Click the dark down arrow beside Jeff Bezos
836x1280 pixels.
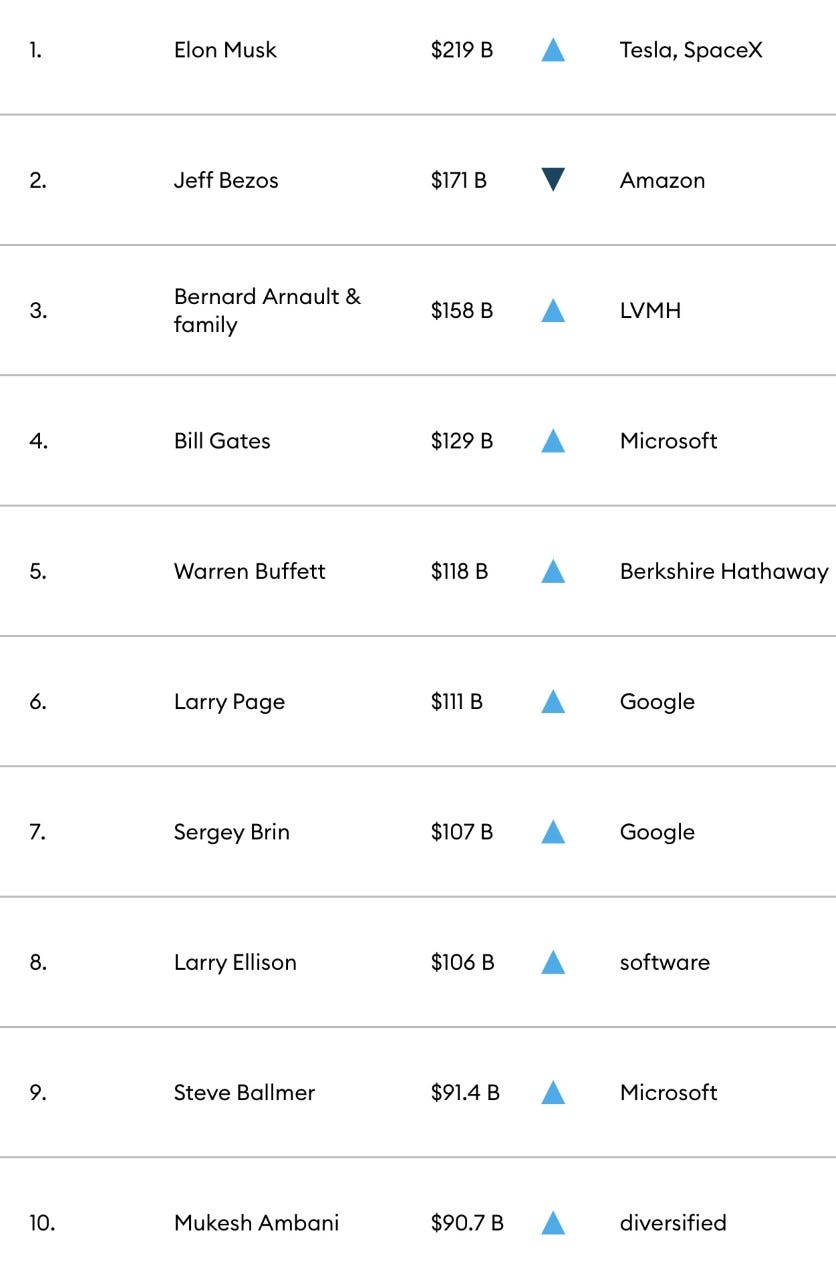[x=553, y=180]
